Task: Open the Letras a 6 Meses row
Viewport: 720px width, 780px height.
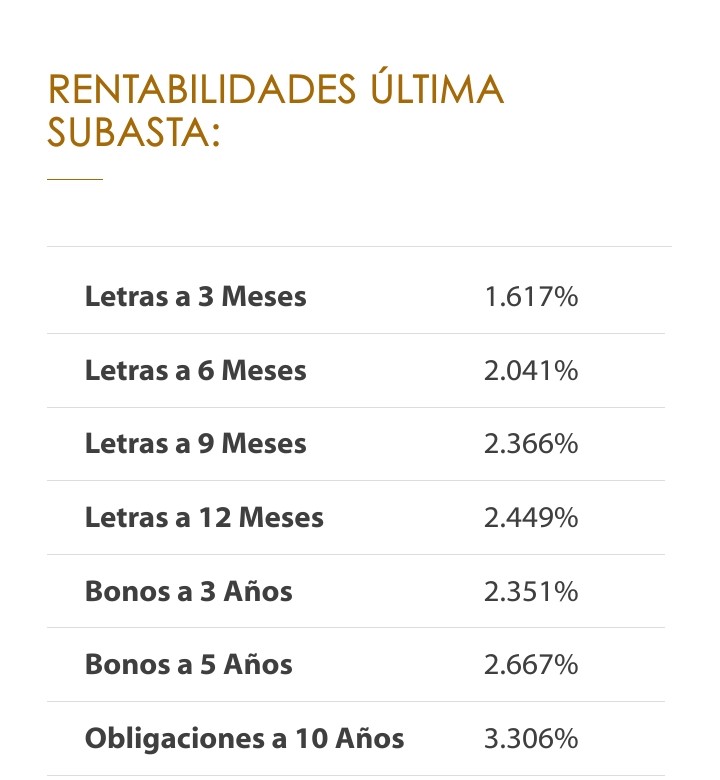Action: pos(356,371)
